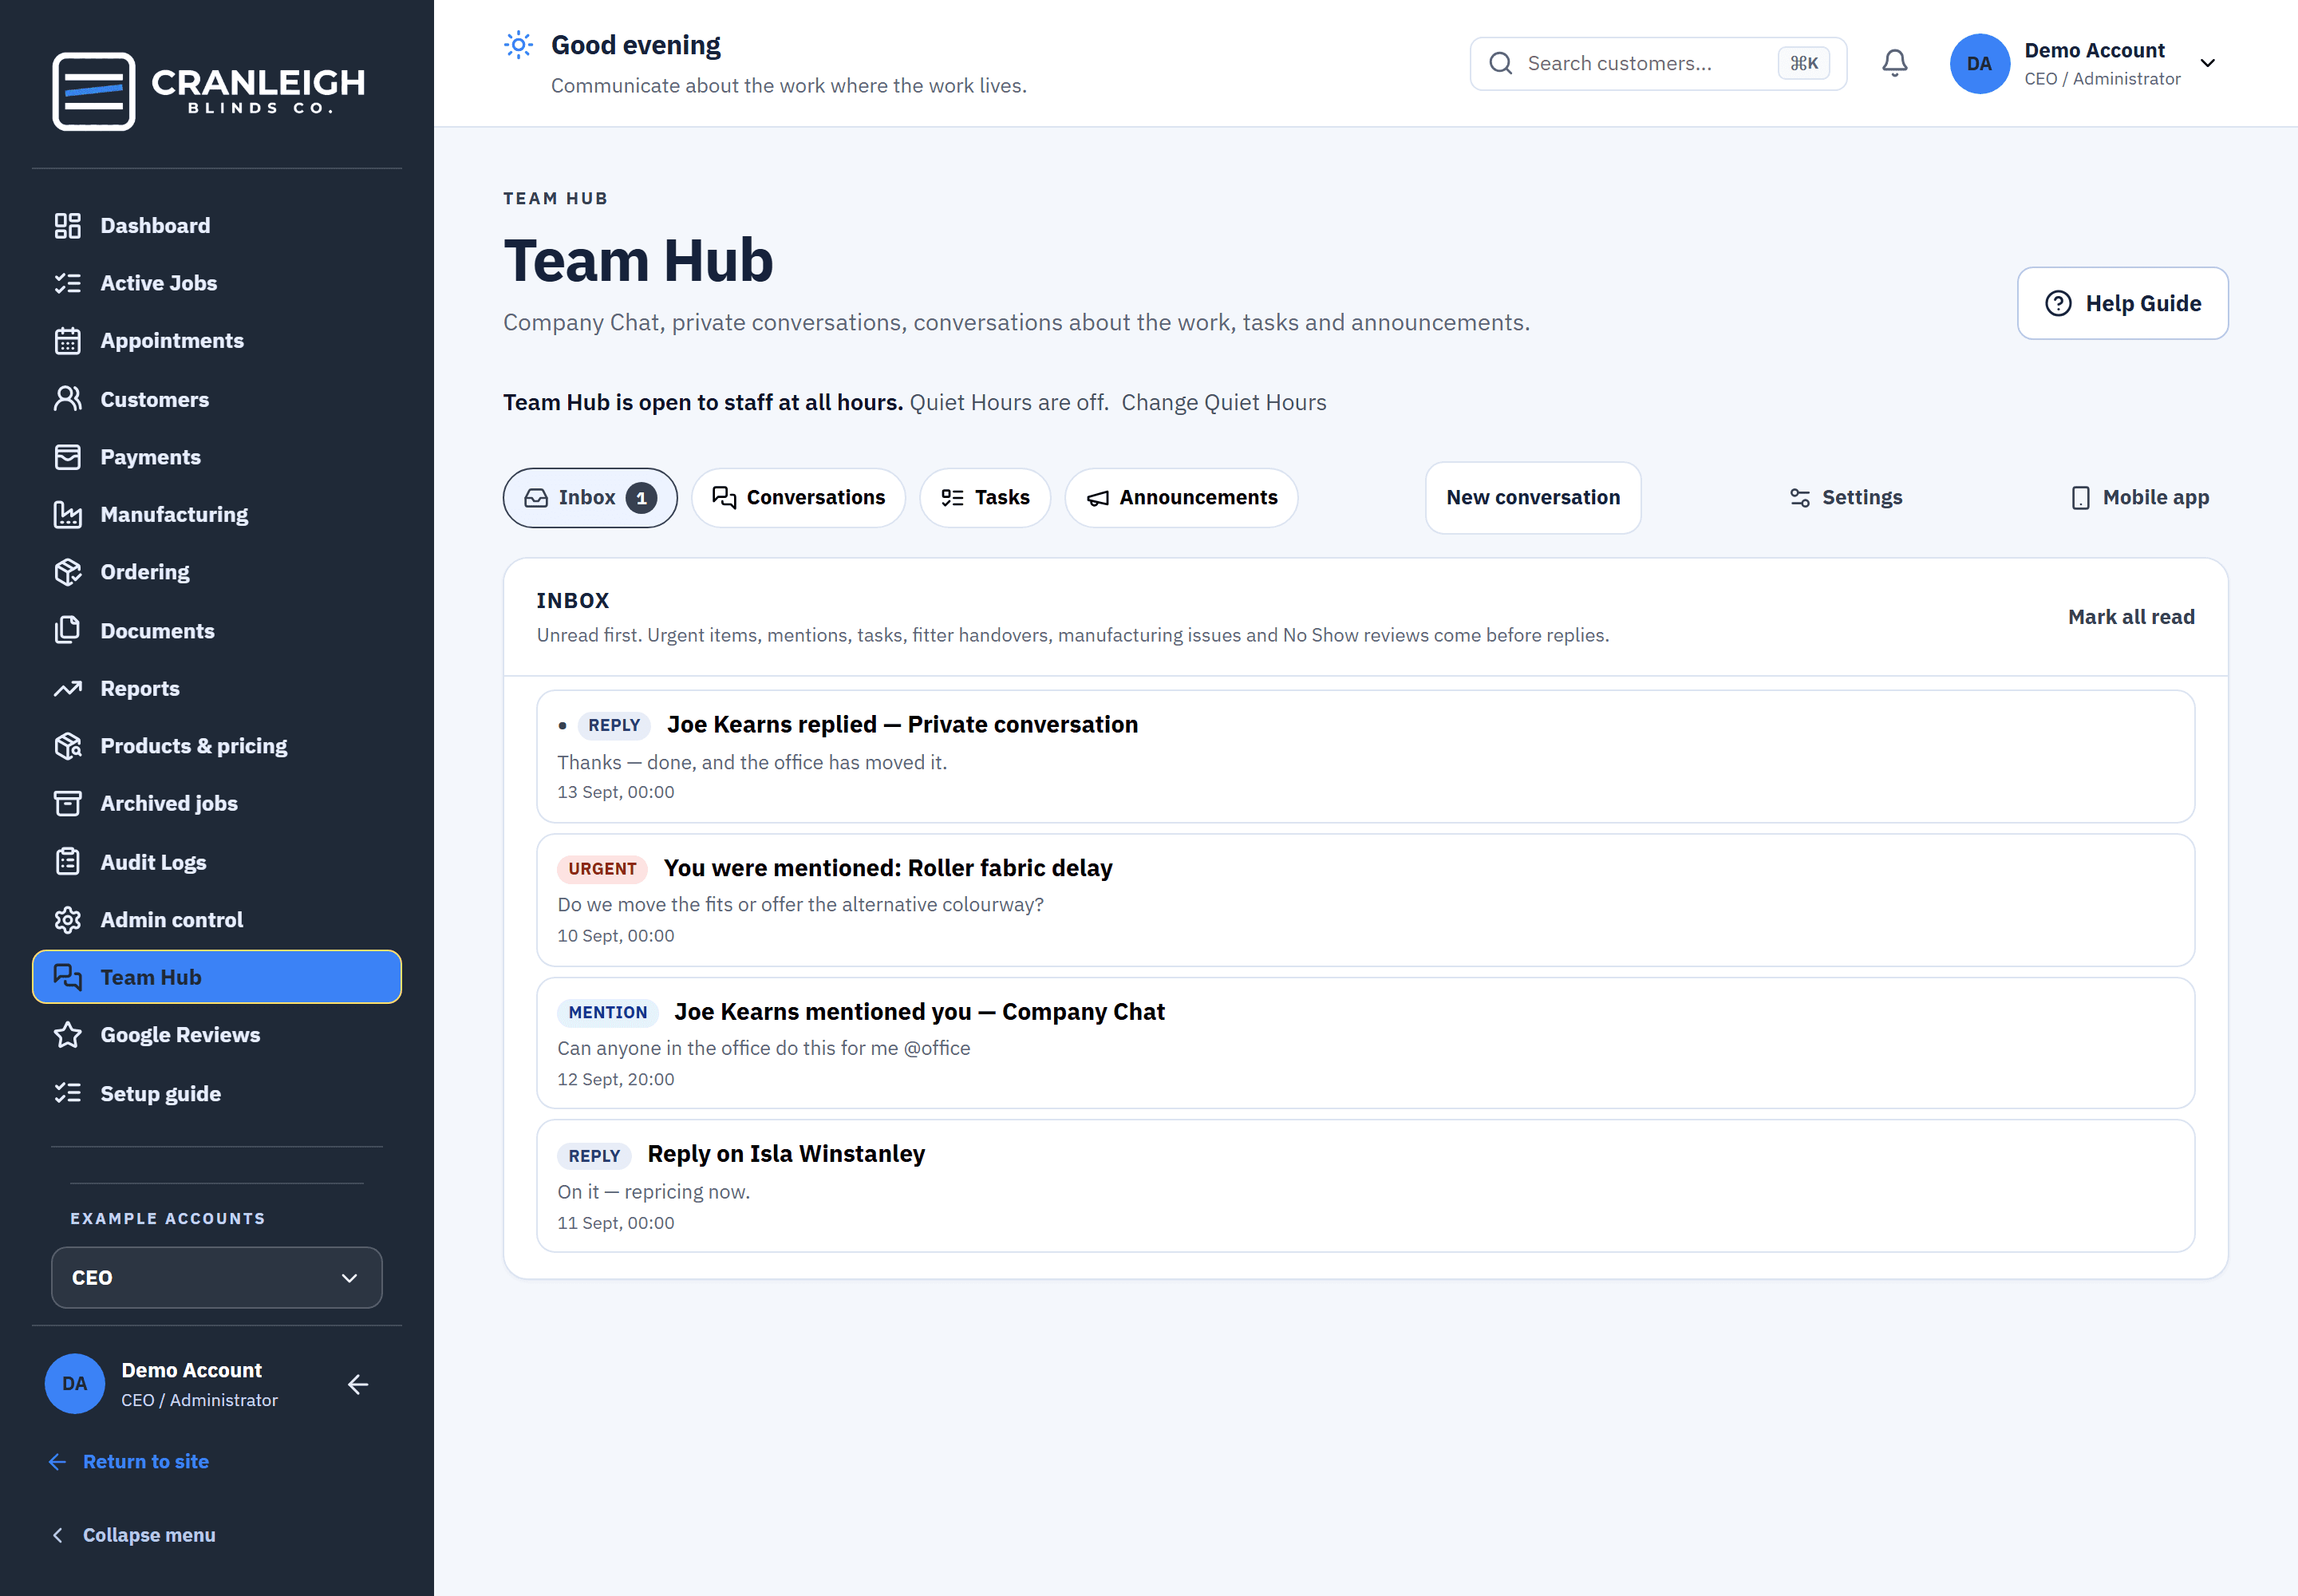Viewport: 2298px width, 1596px height.
Task: Open Reply on Isla Winstanley item
Action: [x=1365, y=1186]
